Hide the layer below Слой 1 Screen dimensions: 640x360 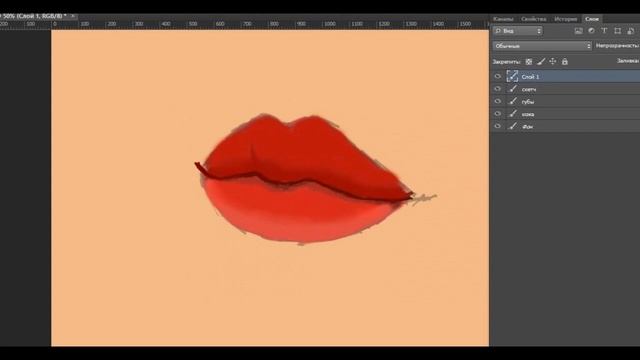coord(498,89)
